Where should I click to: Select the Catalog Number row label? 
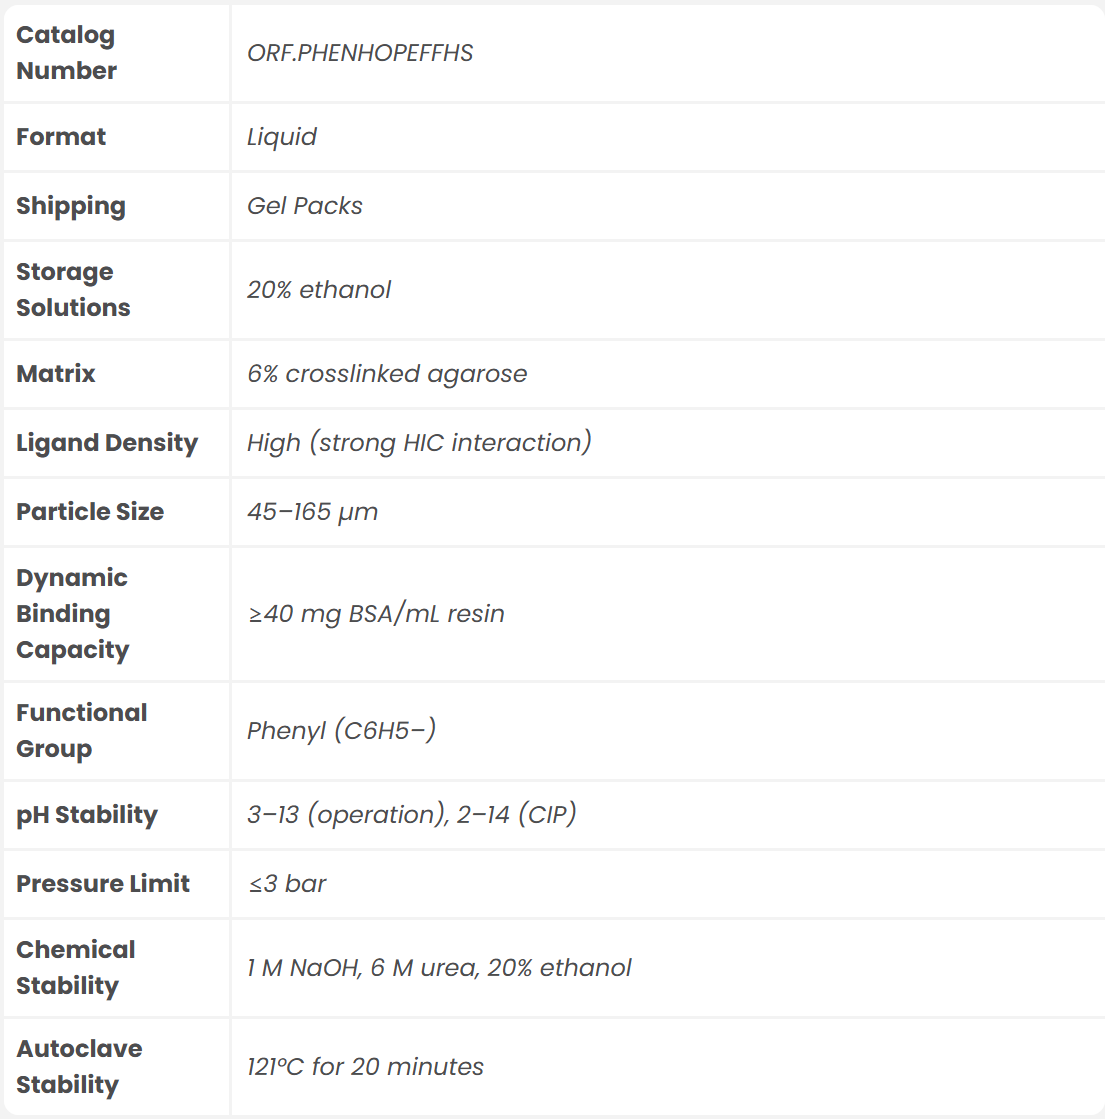pos(66,53)
